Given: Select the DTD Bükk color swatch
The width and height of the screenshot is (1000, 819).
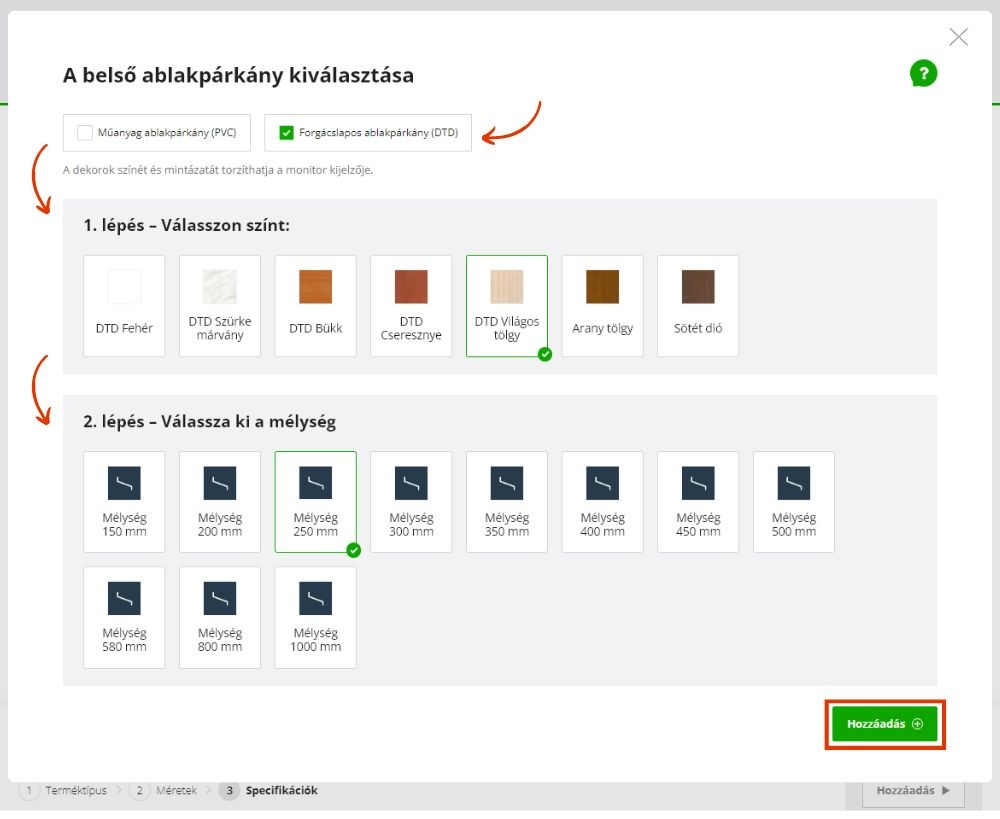Looking at the screenshot, I should (316, 287).
